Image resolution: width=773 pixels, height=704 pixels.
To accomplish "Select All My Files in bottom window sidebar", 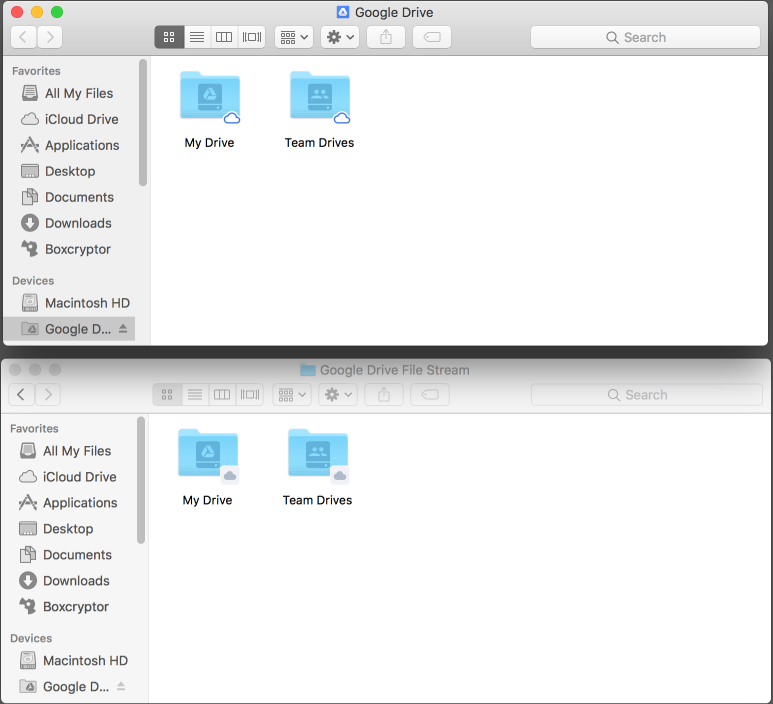I will pos(68,451).
